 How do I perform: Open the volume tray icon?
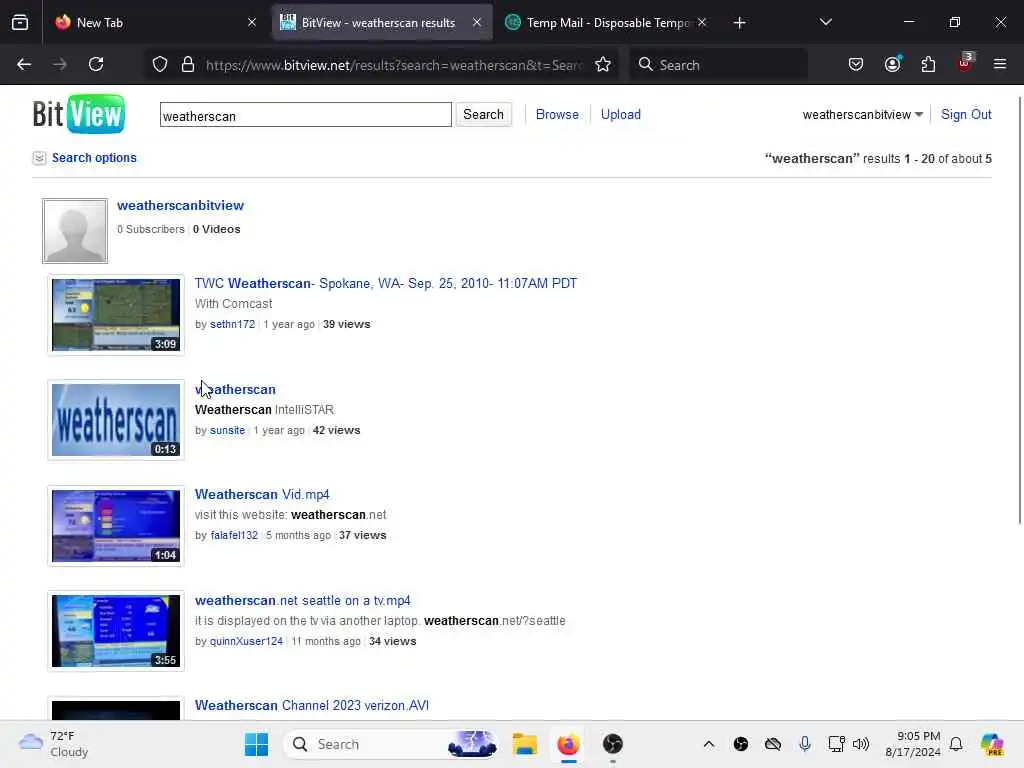(861, 744)
